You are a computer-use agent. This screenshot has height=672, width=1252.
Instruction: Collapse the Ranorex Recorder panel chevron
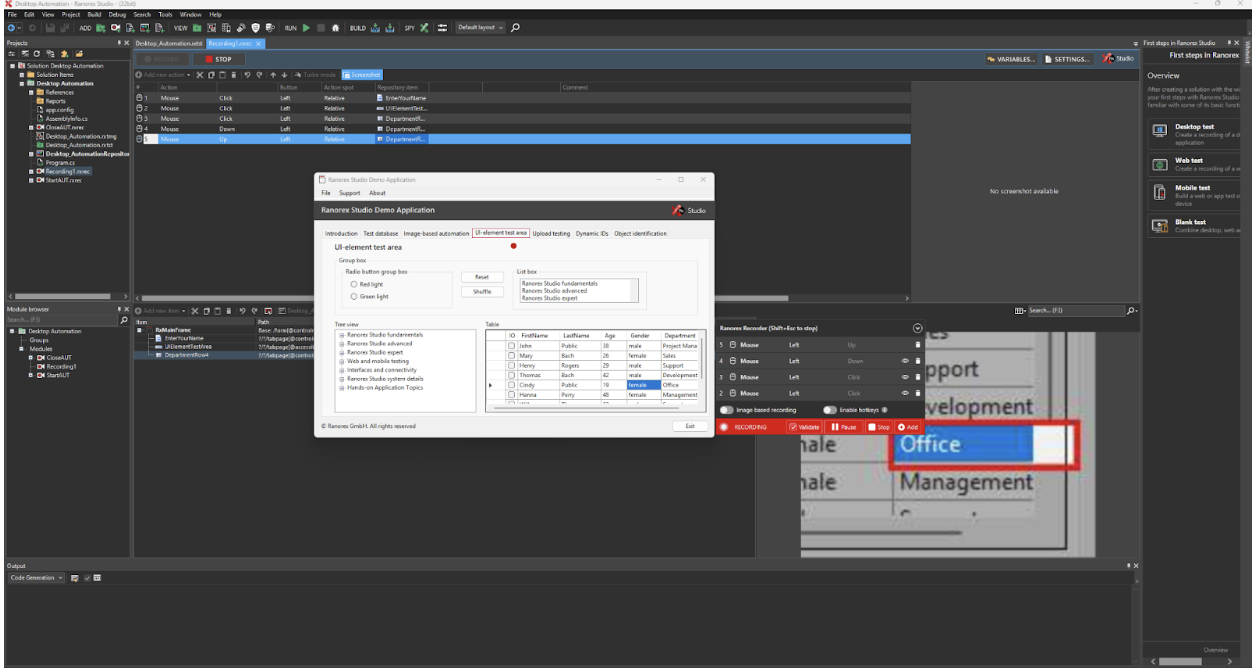pyautogui.click(x=918, y=328)
